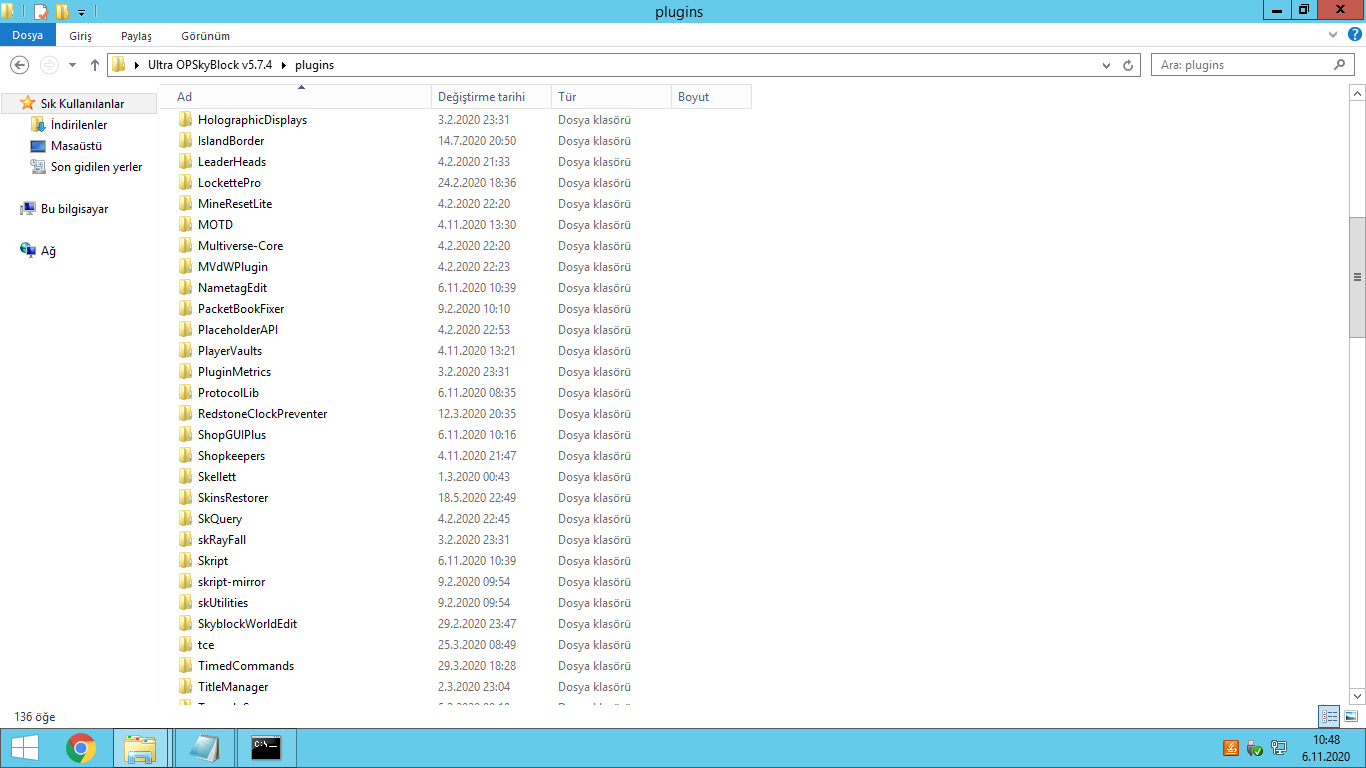
Task: Switch to the Giriş ribbon tab
Action: tap(81, 36)
